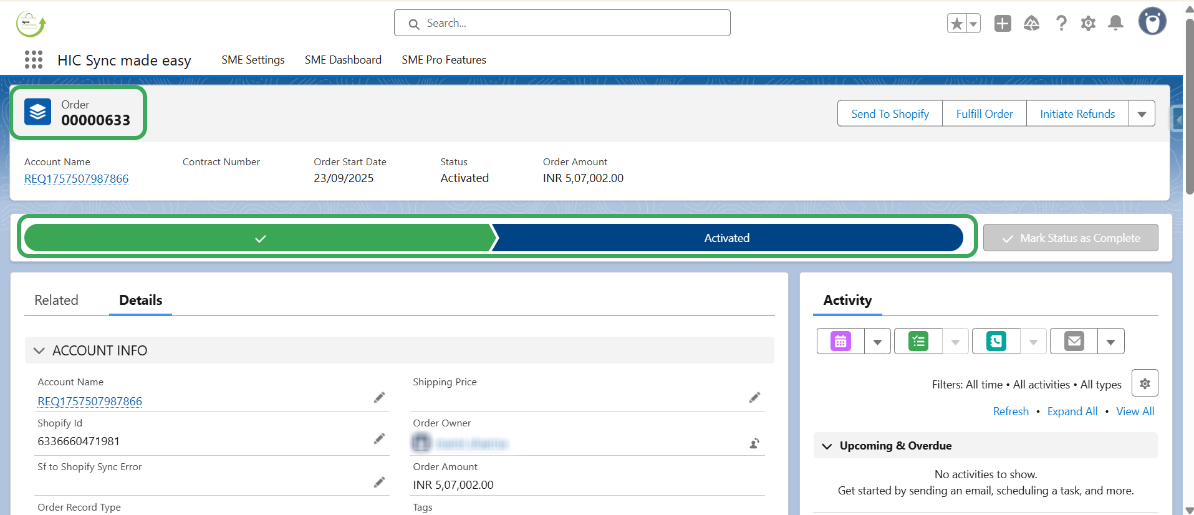Screen dimensions: 1194x515
Task: Click the Expand All link
Action: [x=1072, y=411]
